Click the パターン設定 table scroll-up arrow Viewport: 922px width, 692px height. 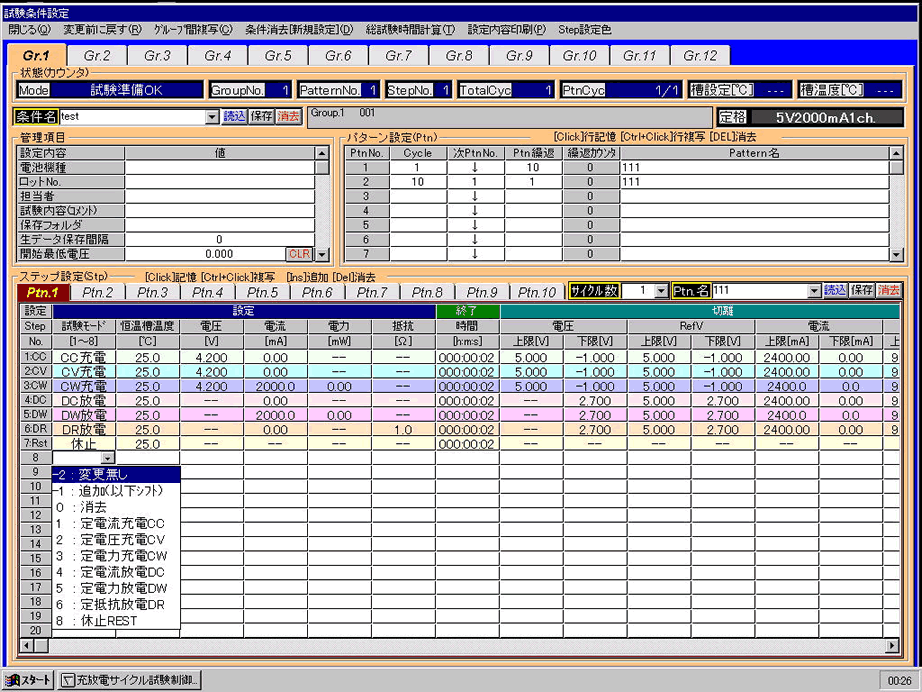[x=896, y=153]
